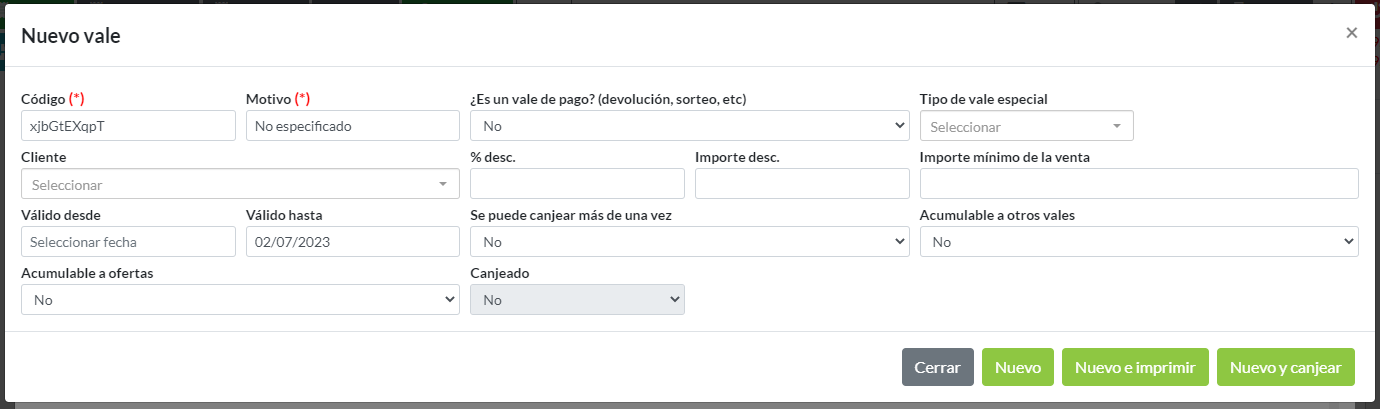Open the vale de pago dropdown

[689, 126]
